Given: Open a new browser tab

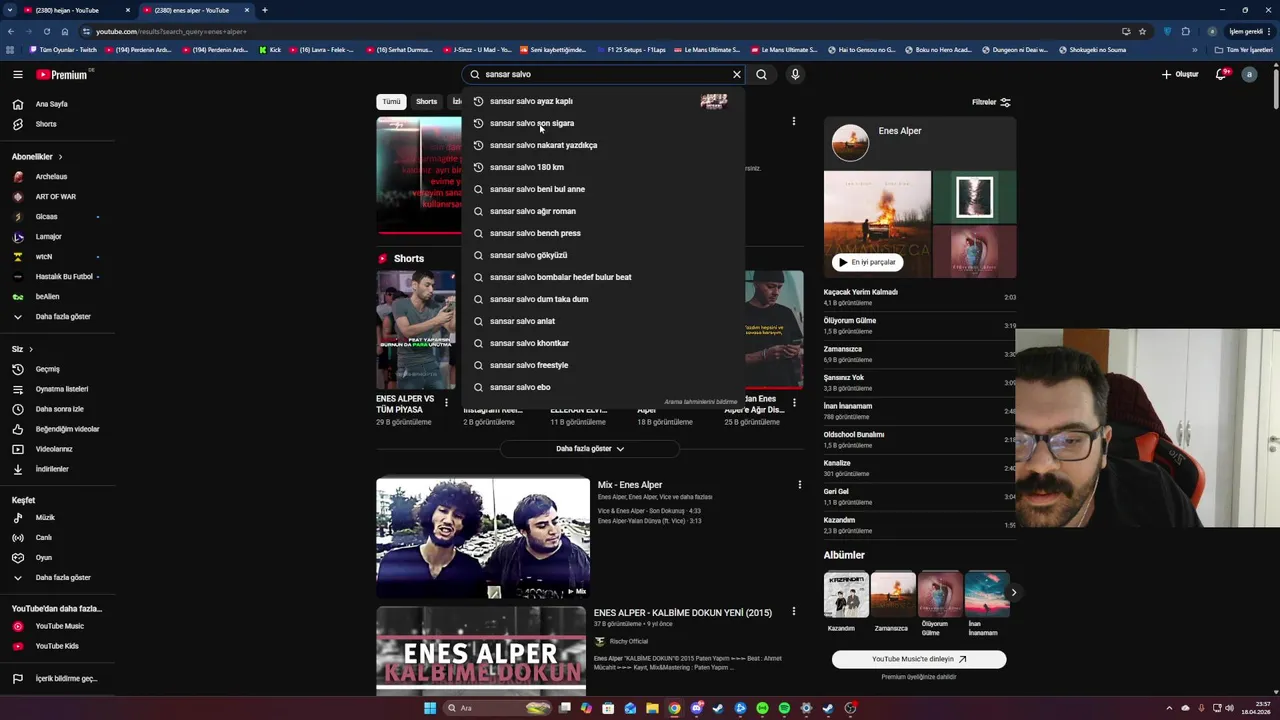Looking at the screenshot, I should 265,10.
